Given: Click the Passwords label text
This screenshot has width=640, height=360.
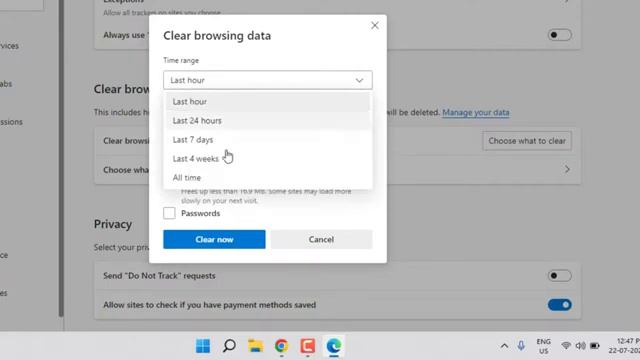Looking at the screenshot, I should pyautogui.click(x=200, y=213).
